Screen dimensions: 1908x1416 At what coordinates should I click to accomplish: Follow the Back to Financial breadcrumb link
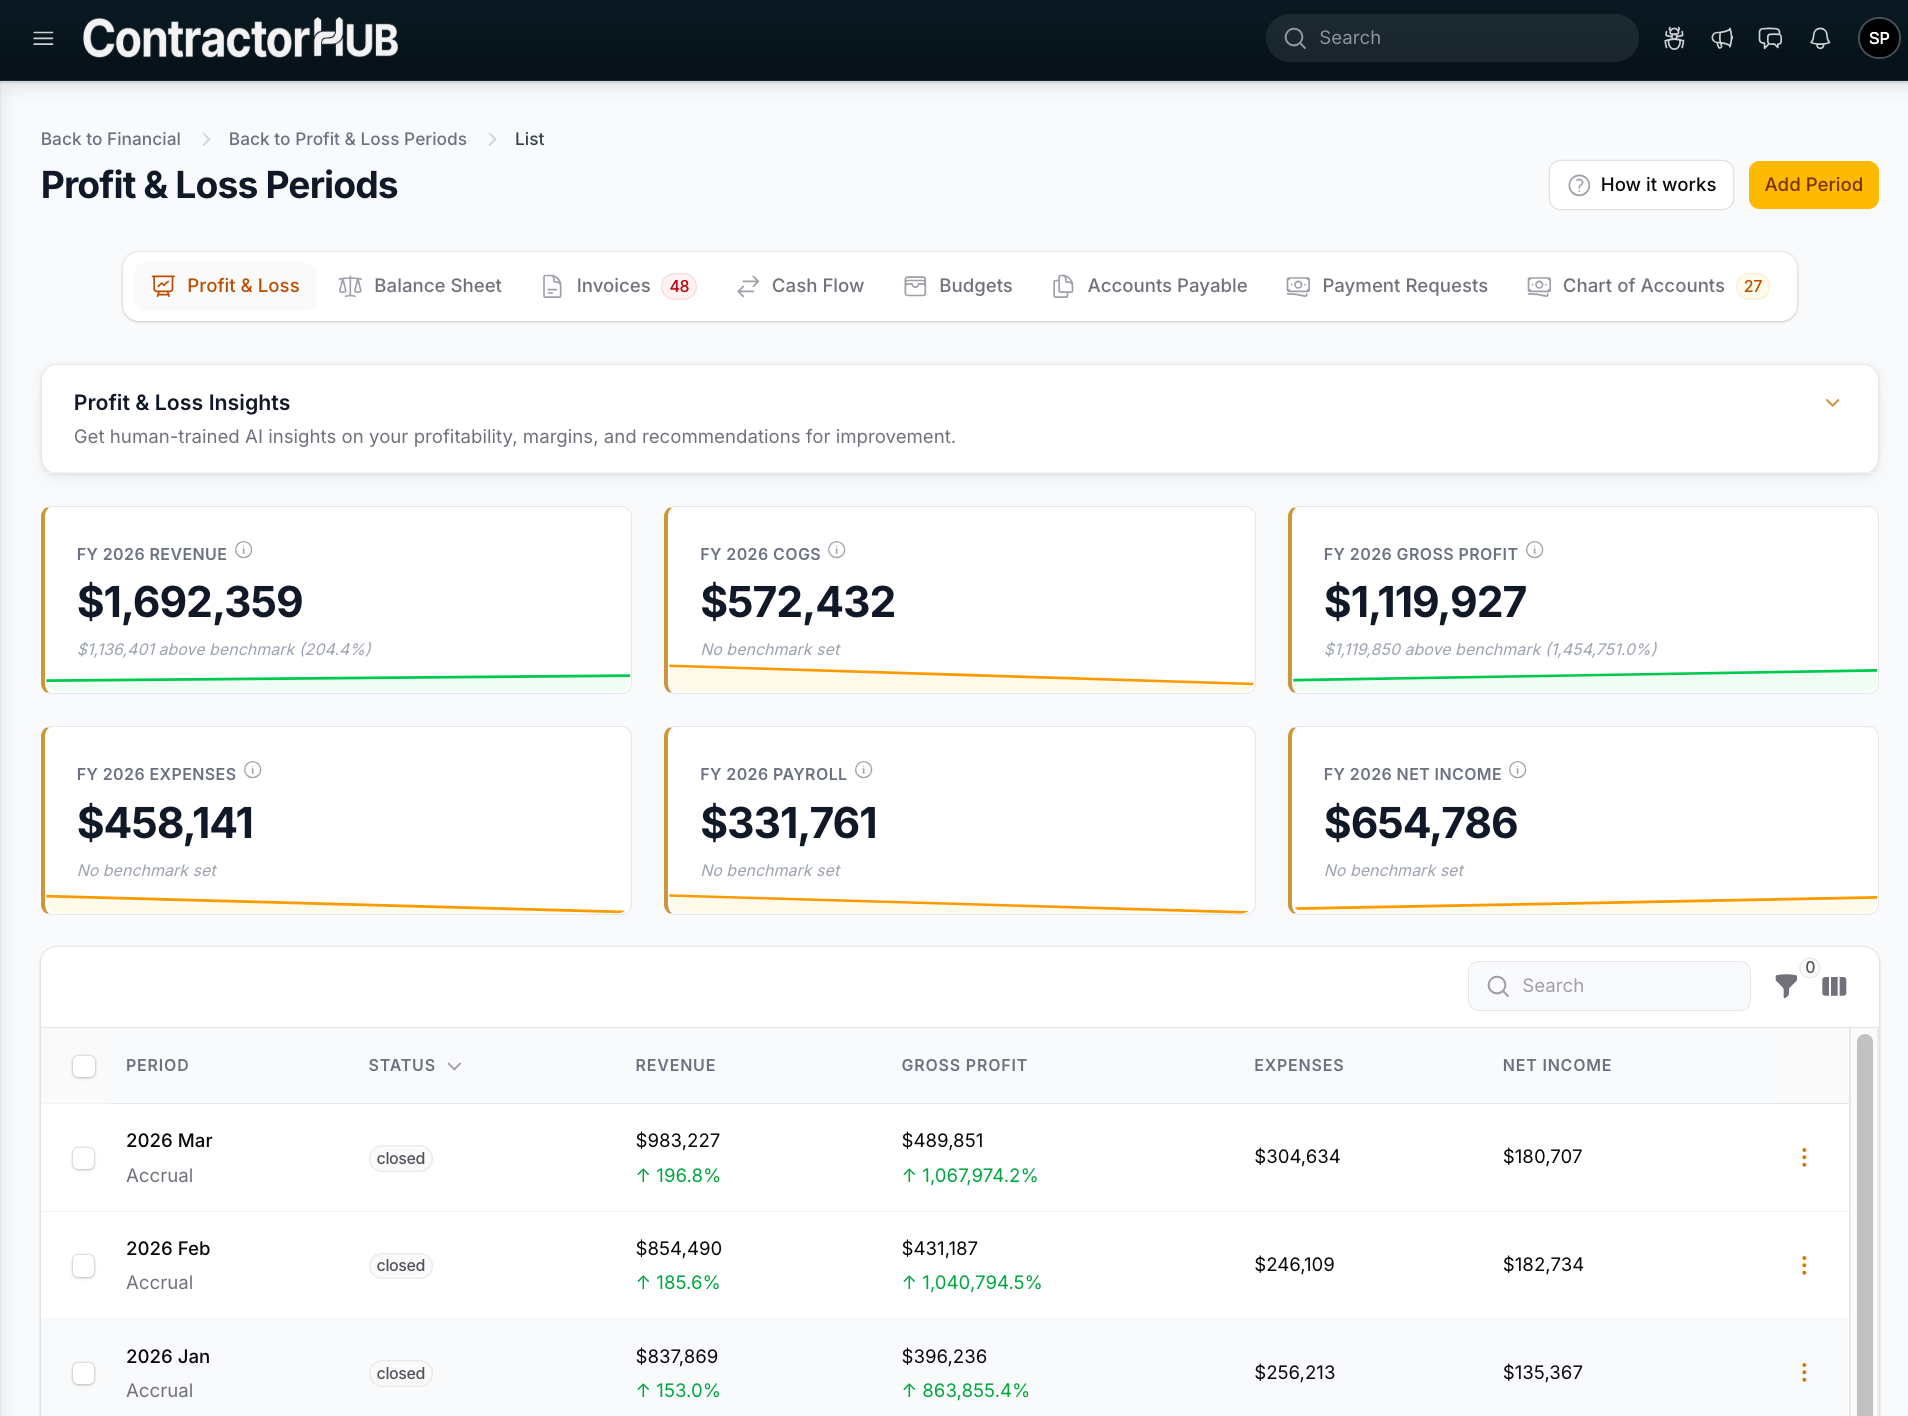110,139
